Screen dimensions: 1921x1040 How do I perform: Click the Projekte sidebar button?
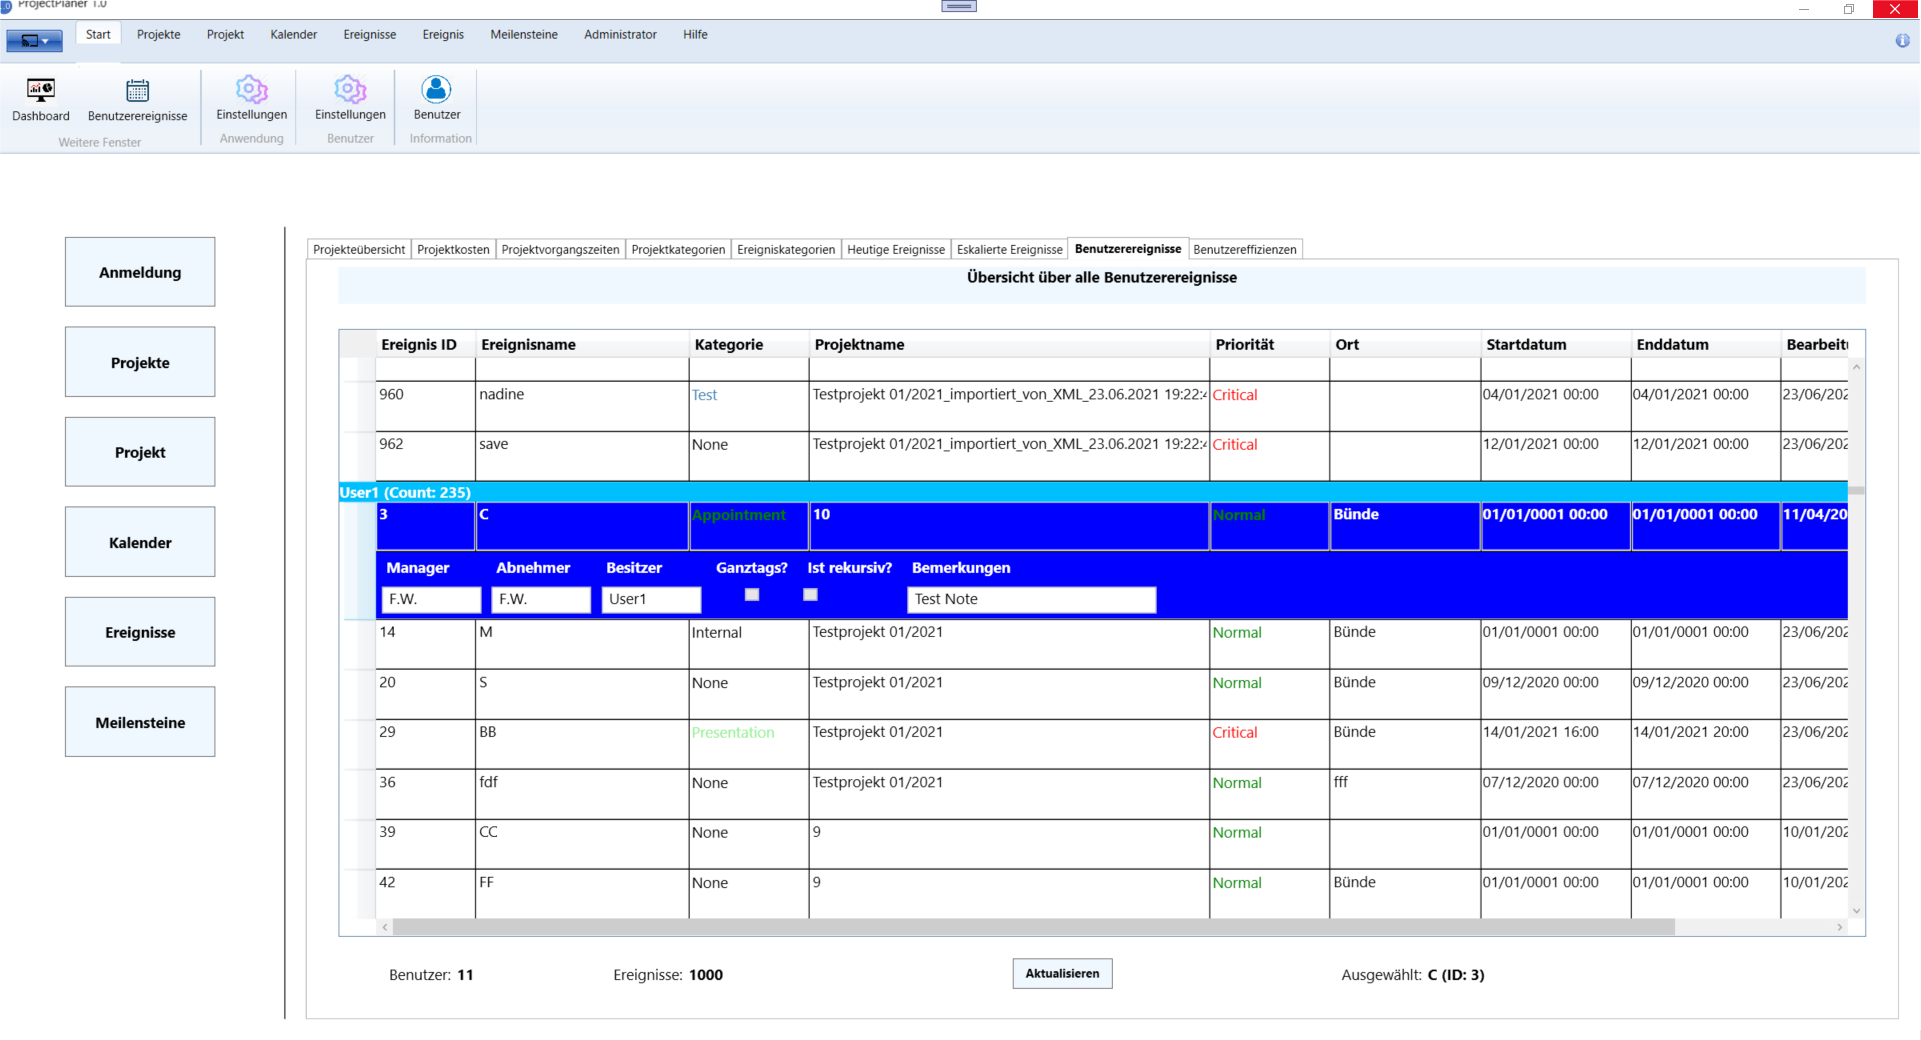(x=140, y=362)
